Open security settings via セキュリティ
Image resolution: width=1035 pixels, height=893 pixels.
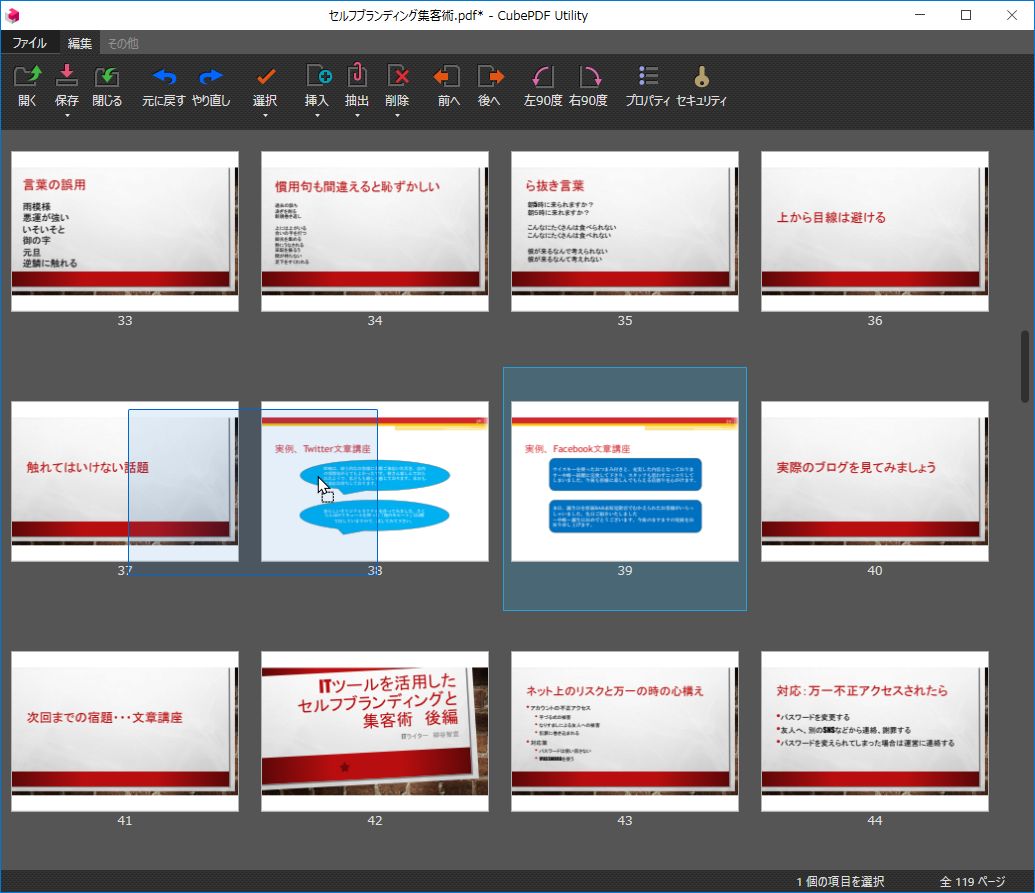coord(702,85)
